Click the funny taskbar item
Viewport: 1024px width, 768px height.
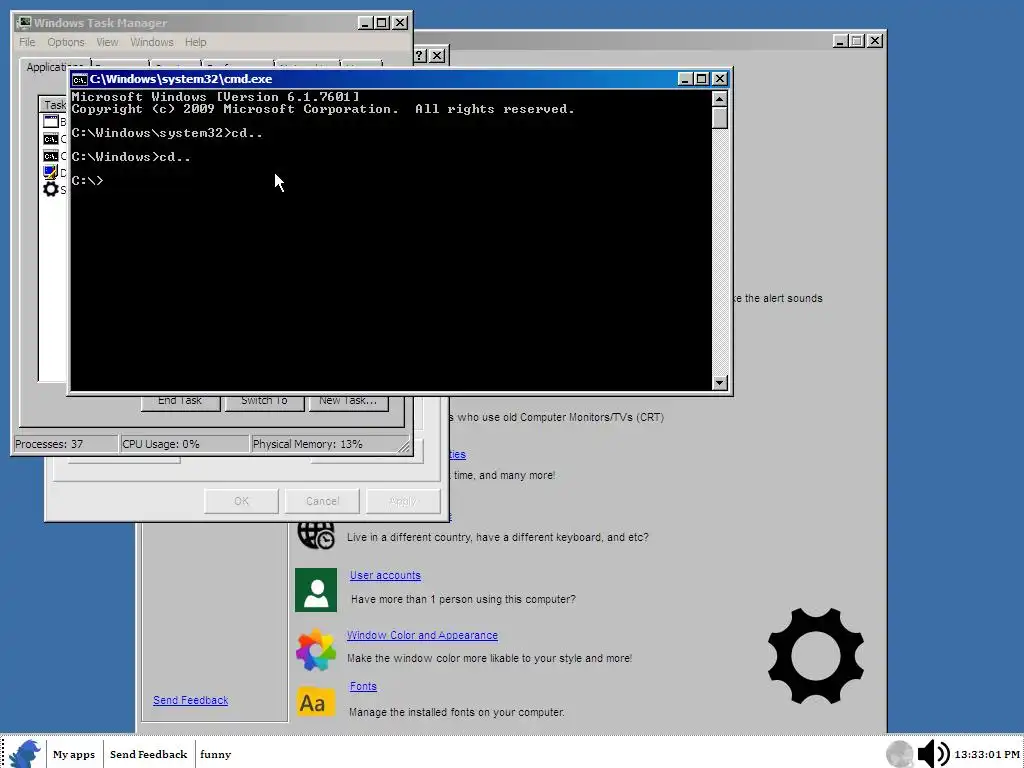point(216,754)
